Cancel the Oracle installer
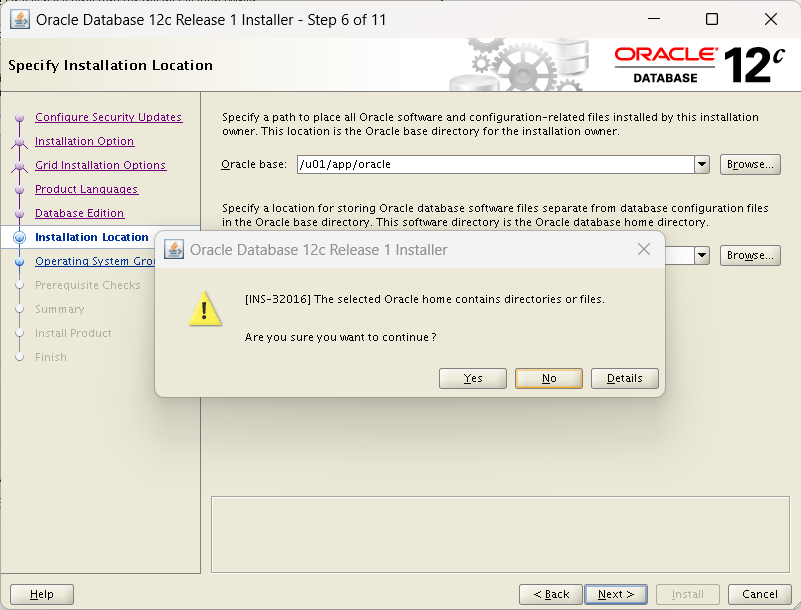The width and height of the screenshot is (801, 610). 760,594
